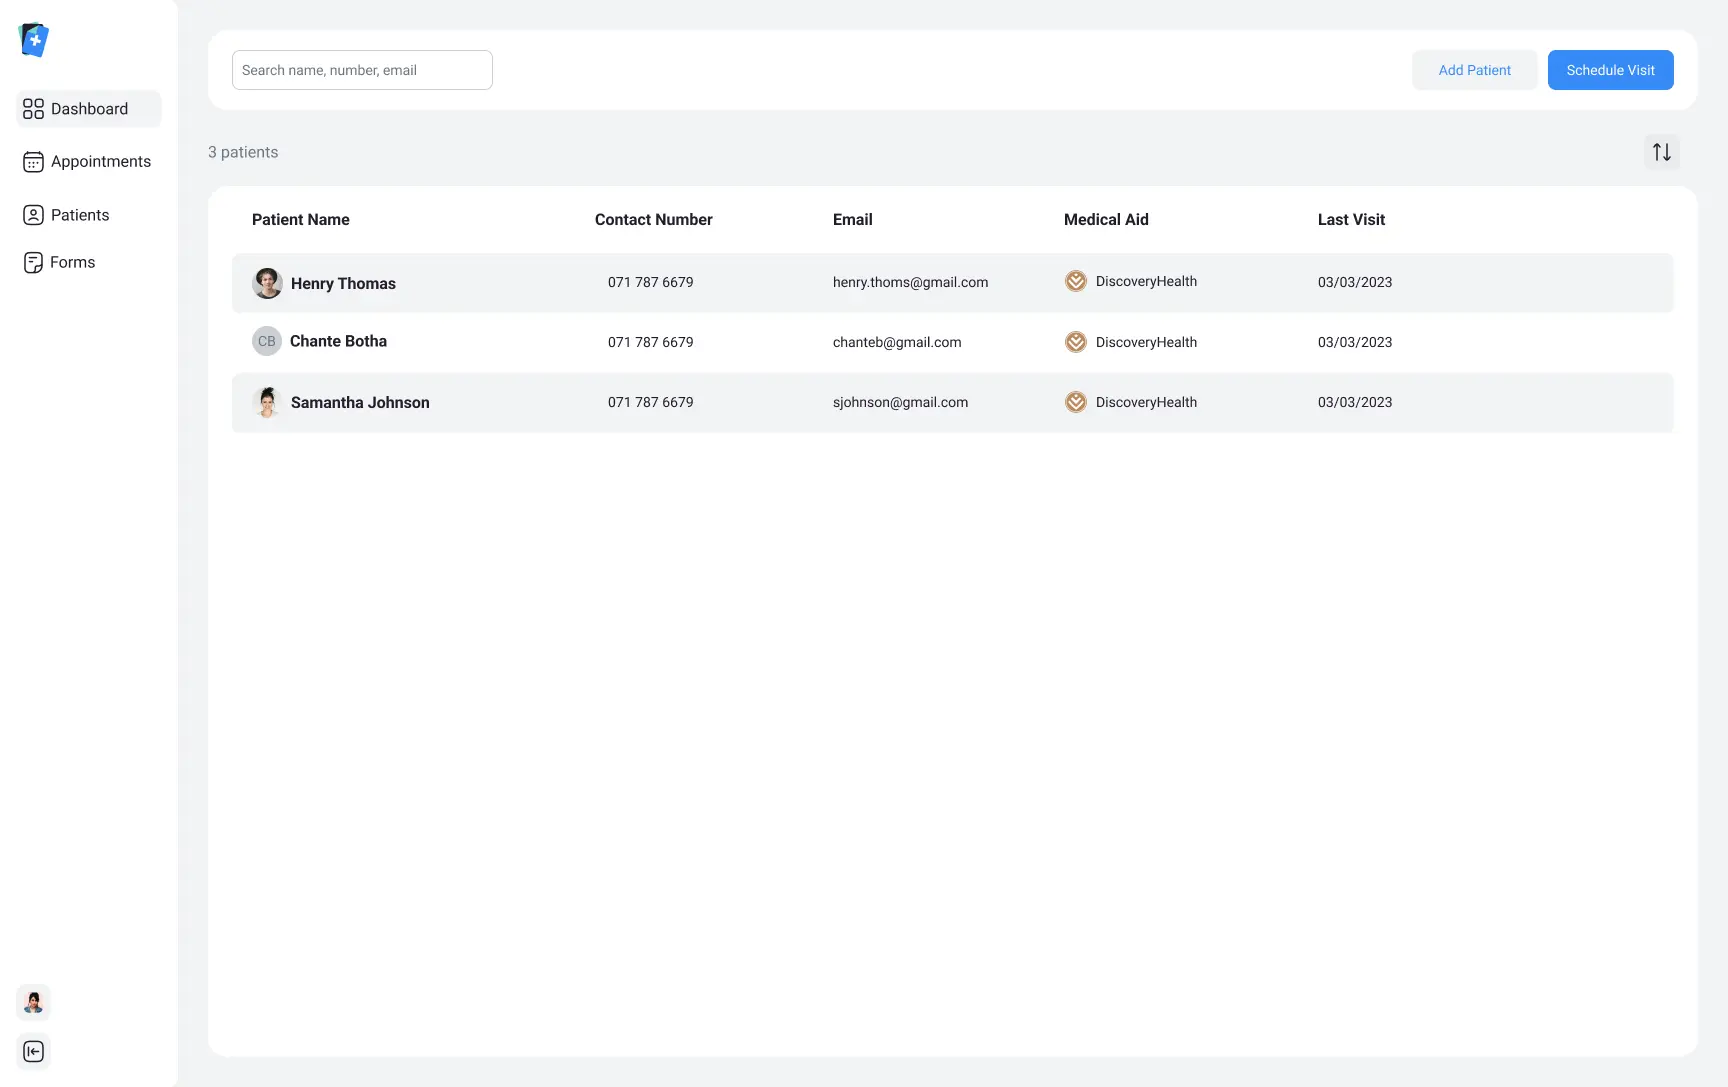This screenshot has height=1087, width=1728.
Task: Click the Forms document icon
Action: pyautogui.click(x=33, y=263)
